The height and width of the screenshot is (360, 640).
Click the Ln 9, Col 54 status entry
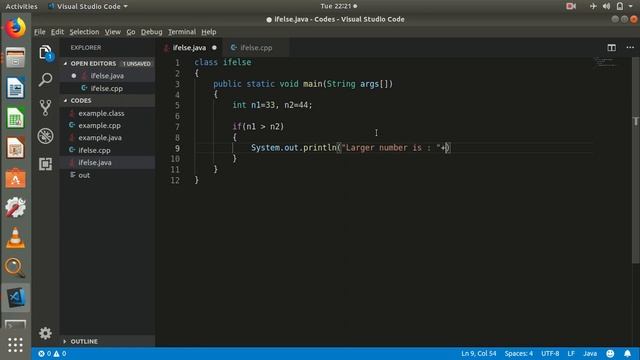pyautogui.click(x=478, y=353)
